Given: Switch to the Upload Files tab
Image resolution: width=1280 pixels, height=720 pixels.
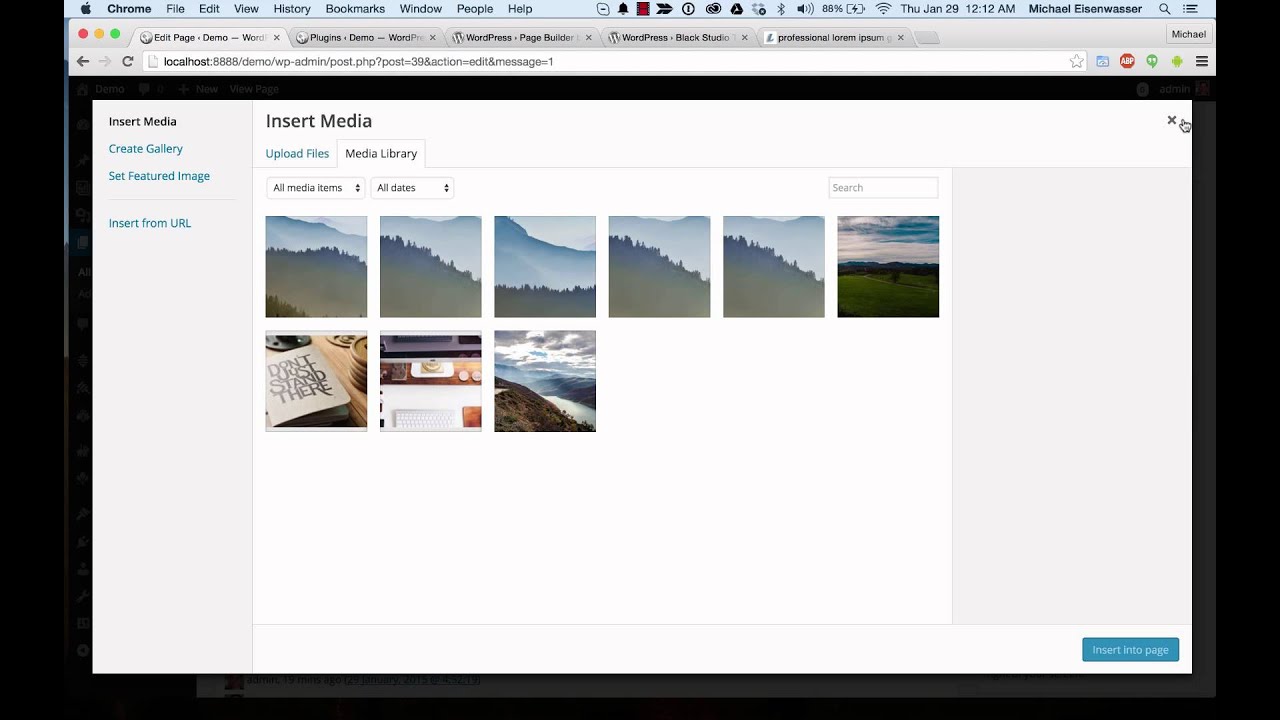Looking at the screenshot, I should (297, 154).
